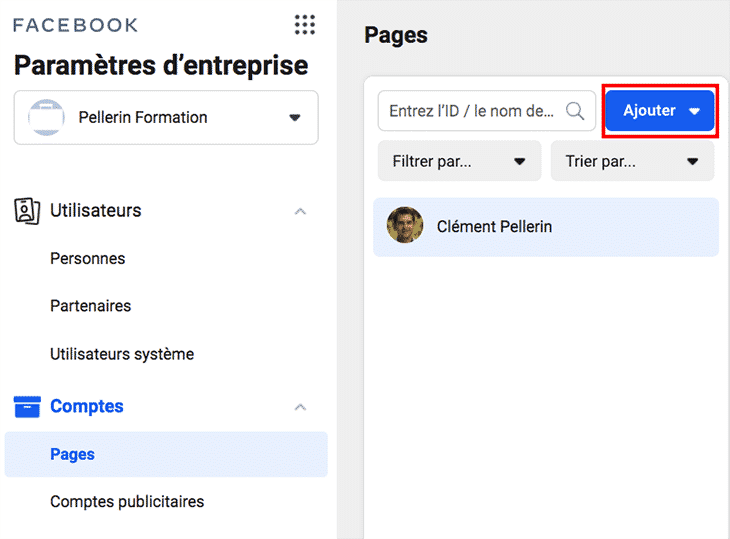Select Utilisateurs système menu item
Screen dimensions: 730x539
click(122, 354)
